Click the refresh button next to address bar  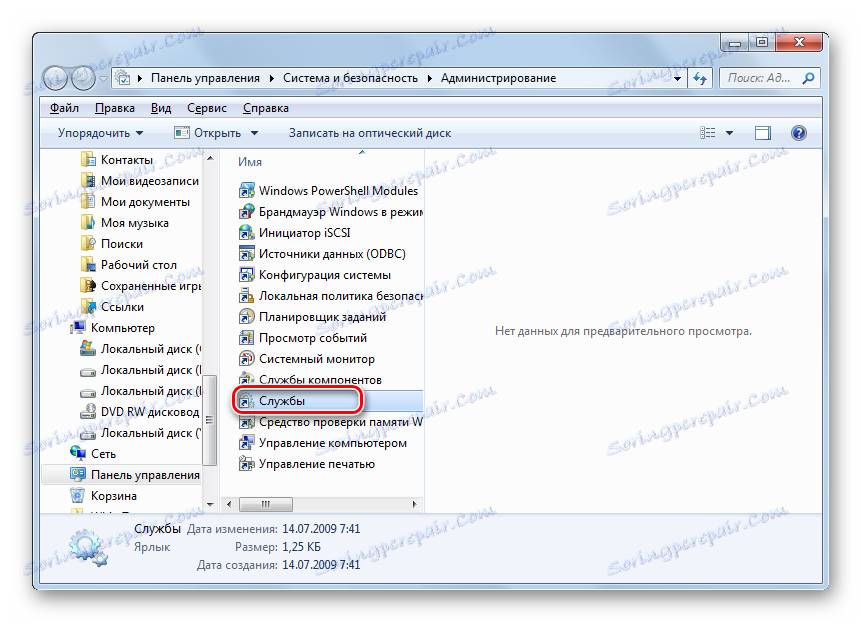tap(700, 78)
